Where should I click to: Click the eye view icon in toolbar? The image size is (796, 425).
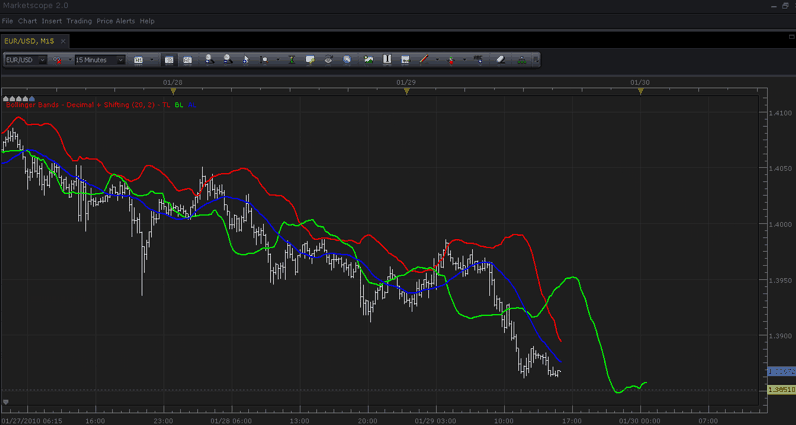coord(328,60)
